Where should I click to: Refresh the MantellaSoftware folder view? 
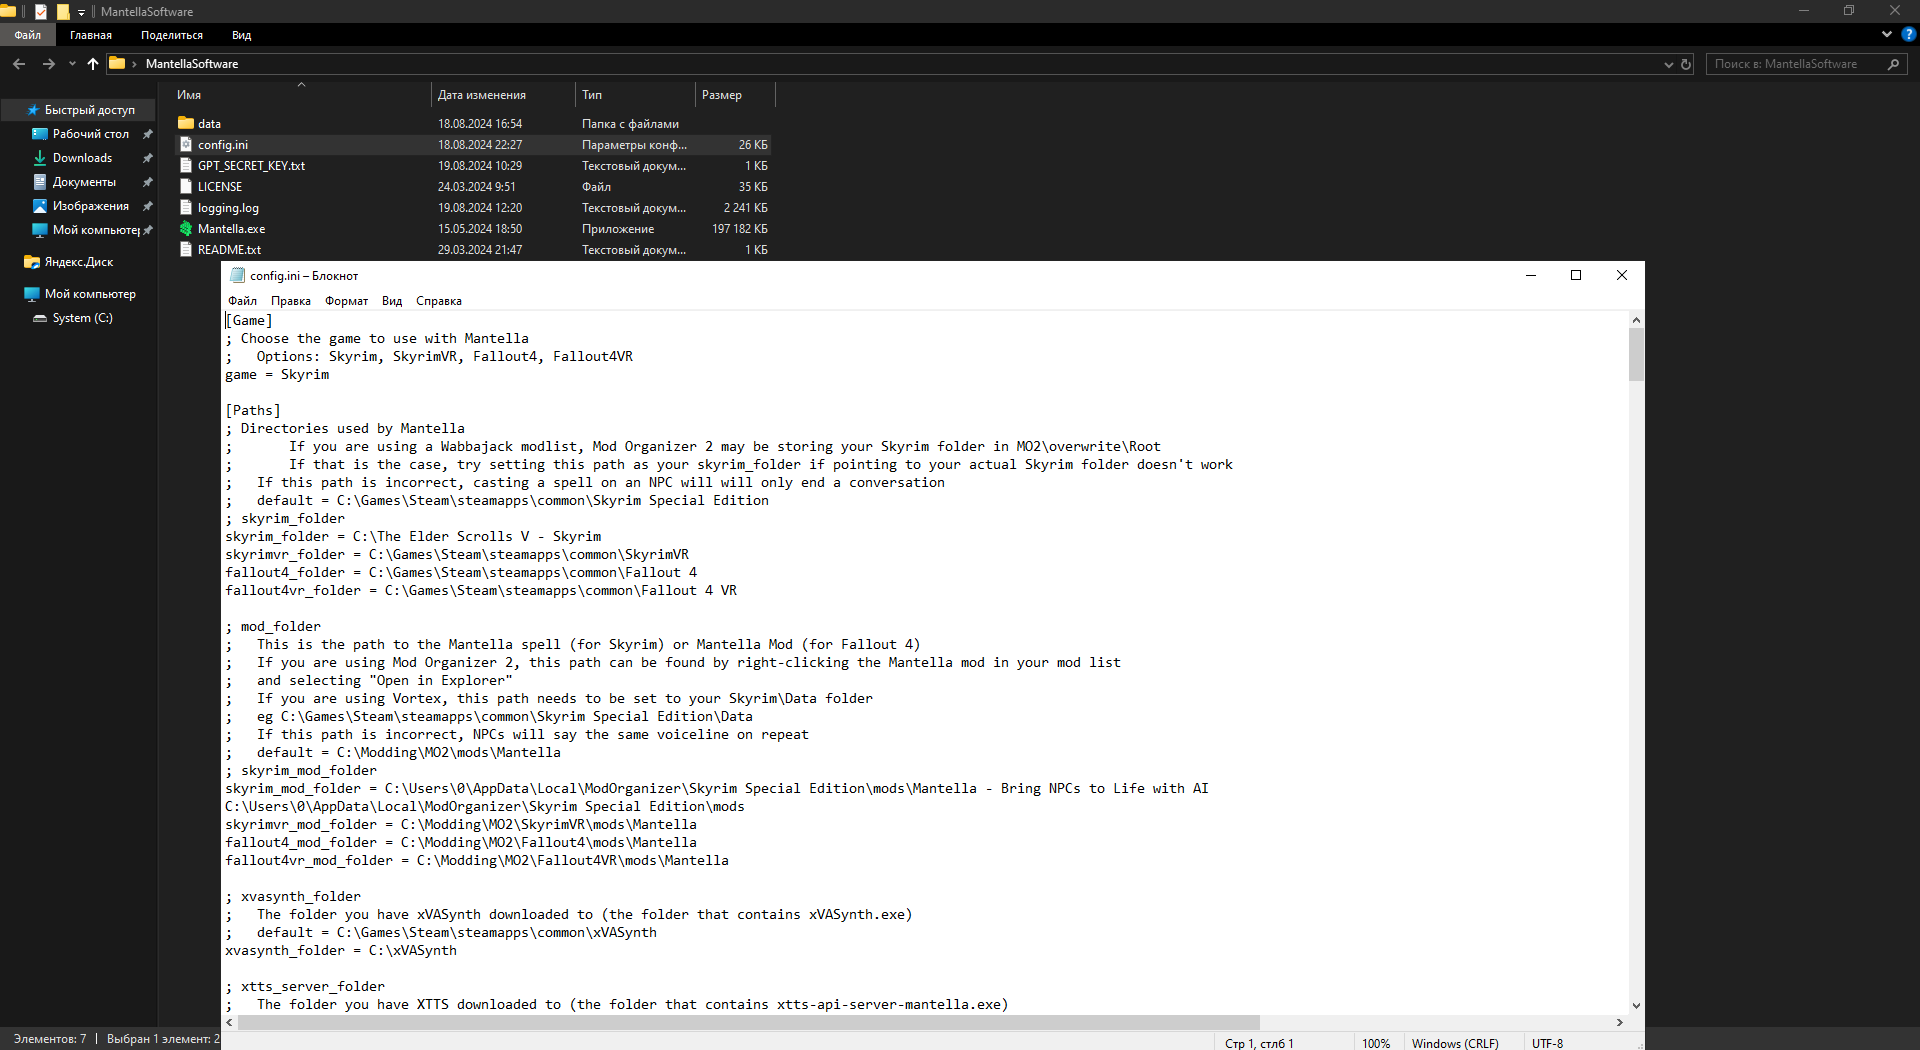1686,64
